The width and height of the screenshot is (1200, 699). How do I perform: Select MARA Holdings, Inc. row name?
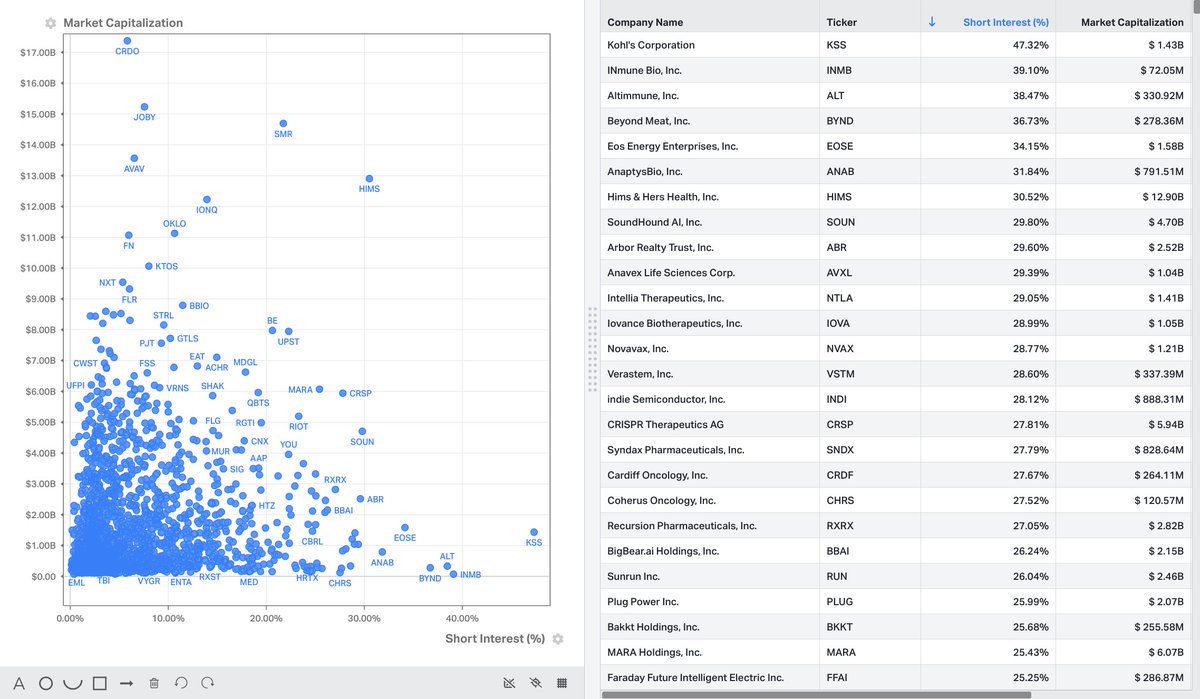[x=655, y=653]
